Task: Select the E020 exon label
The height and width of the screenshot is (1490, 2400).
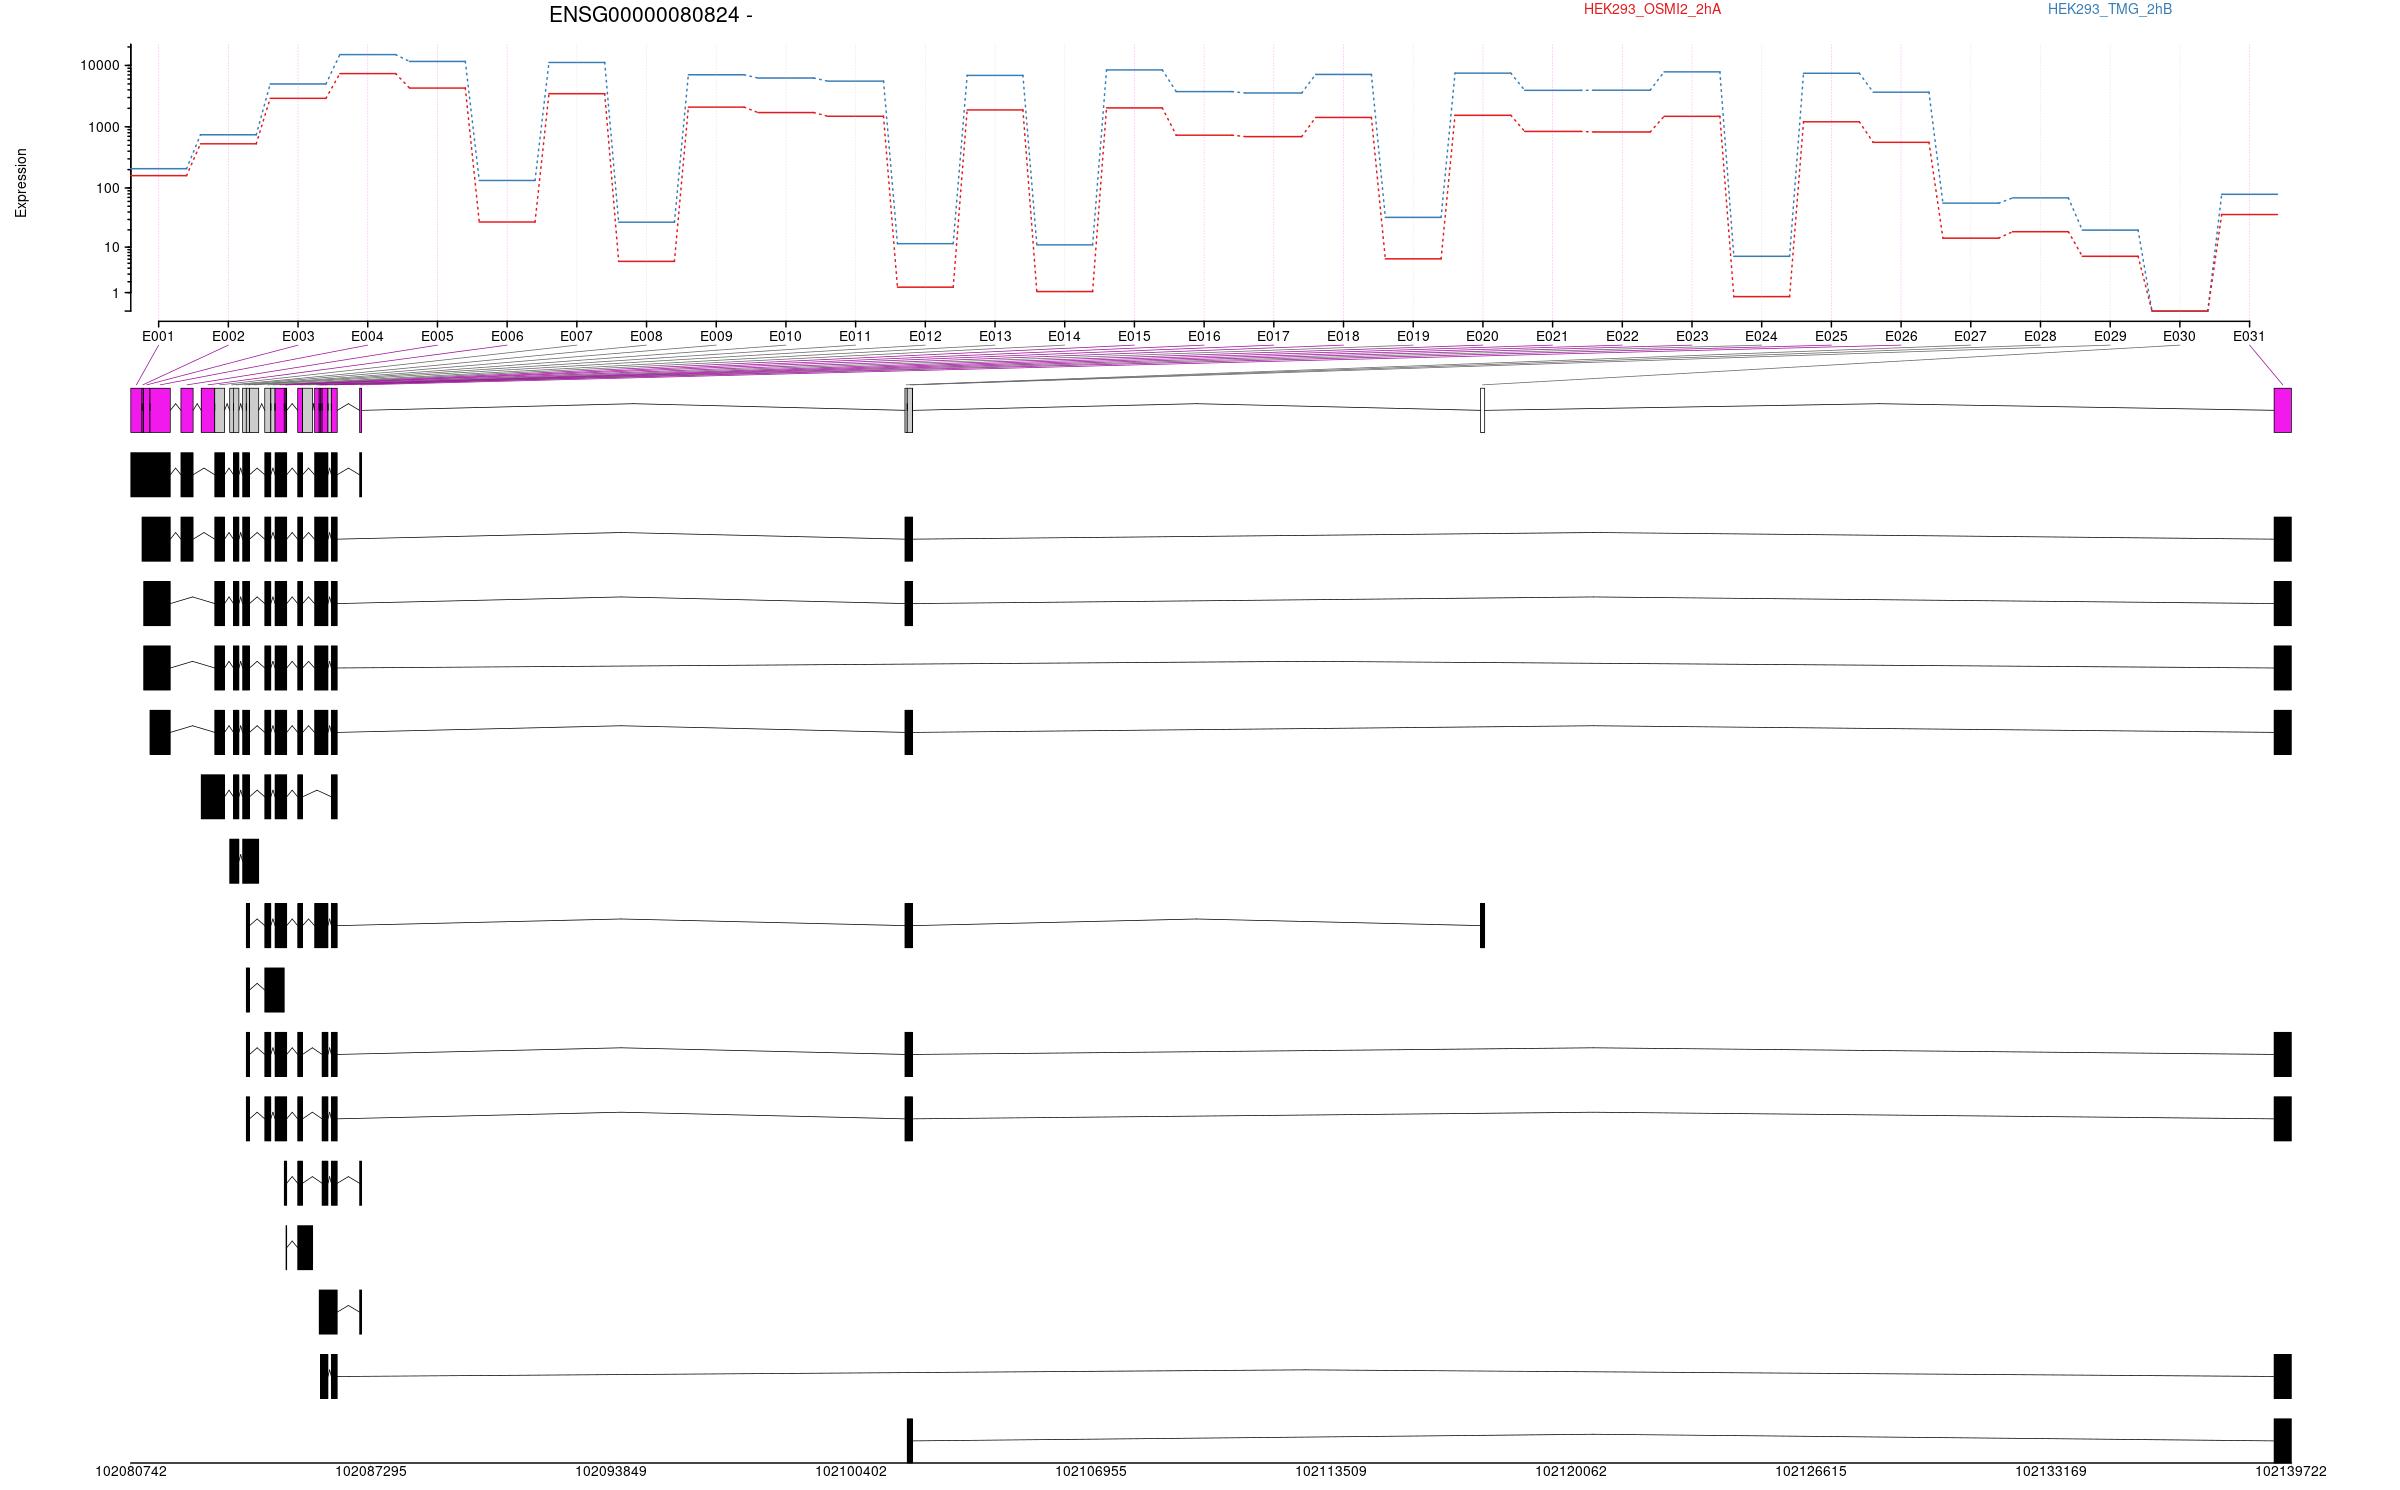Action: [x=1482, y=337]
